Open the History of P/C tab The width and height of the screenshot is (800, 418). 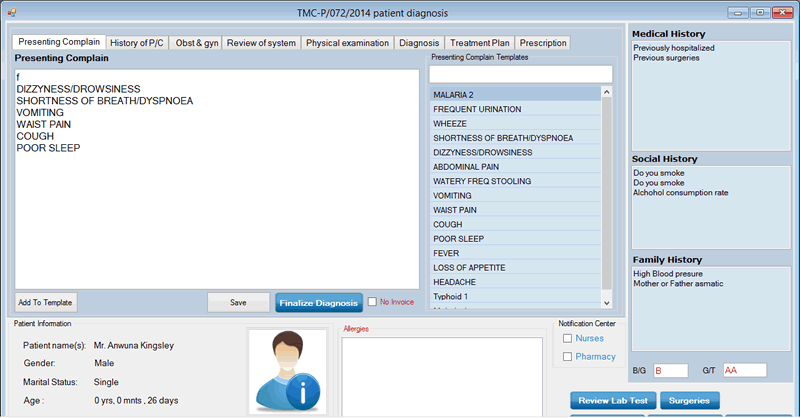(137, 43)
